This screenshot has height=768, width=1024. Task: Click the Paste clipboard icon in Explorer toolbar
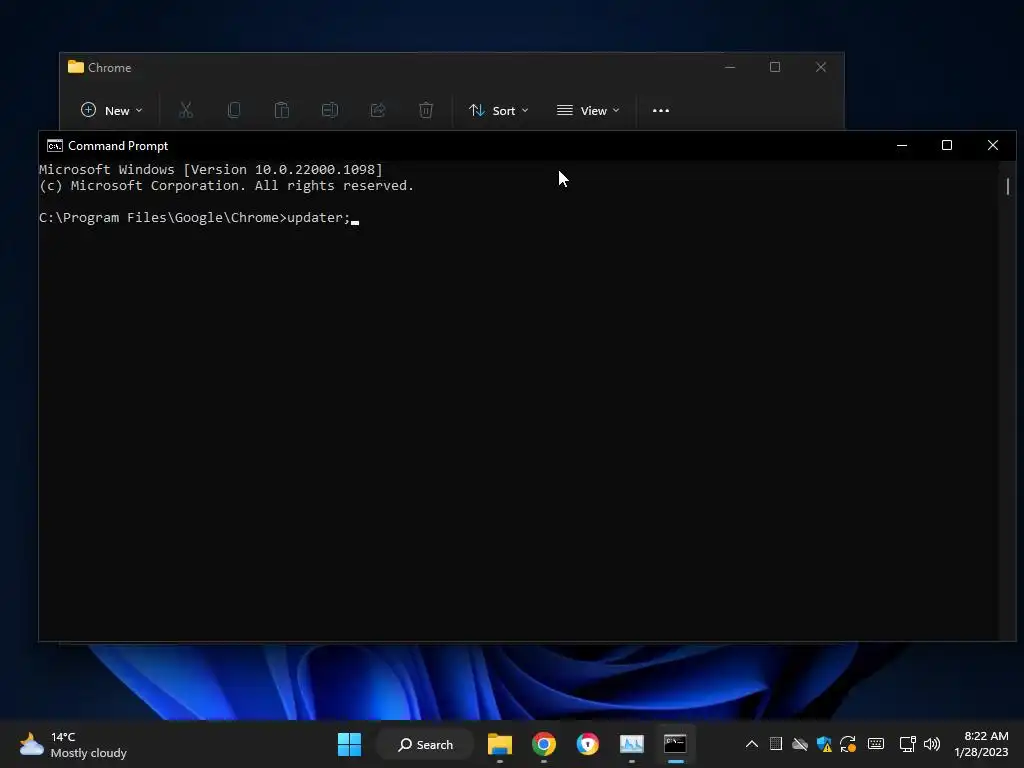click(x=281, y=110)
